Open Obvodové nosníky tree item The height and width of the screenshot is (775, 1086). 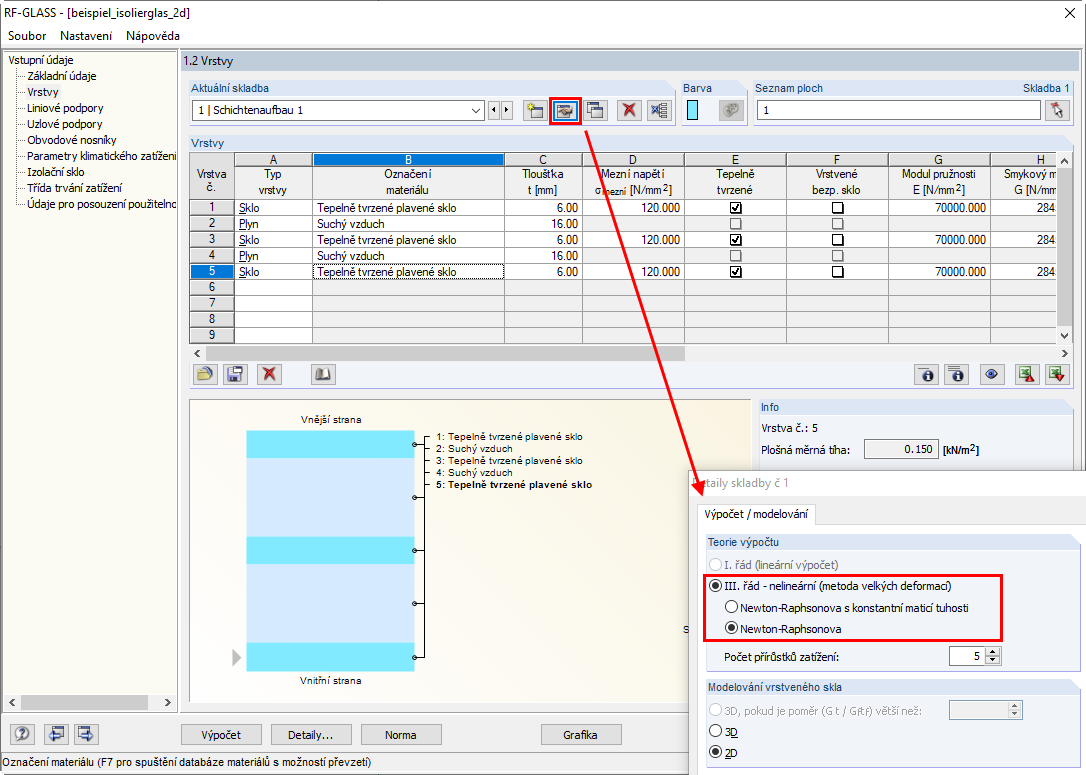pyautogui.click(x=72, y=140)
